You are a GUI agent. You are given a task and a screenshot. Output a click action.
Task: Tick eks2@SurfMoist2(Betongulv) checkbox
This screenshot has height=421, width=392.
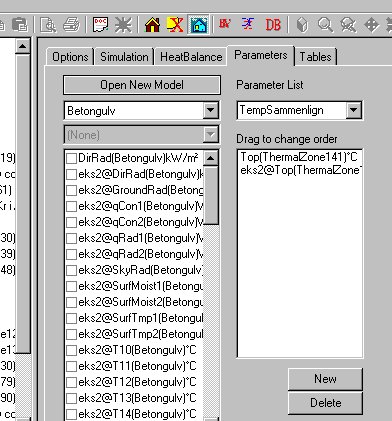[71, 302]
